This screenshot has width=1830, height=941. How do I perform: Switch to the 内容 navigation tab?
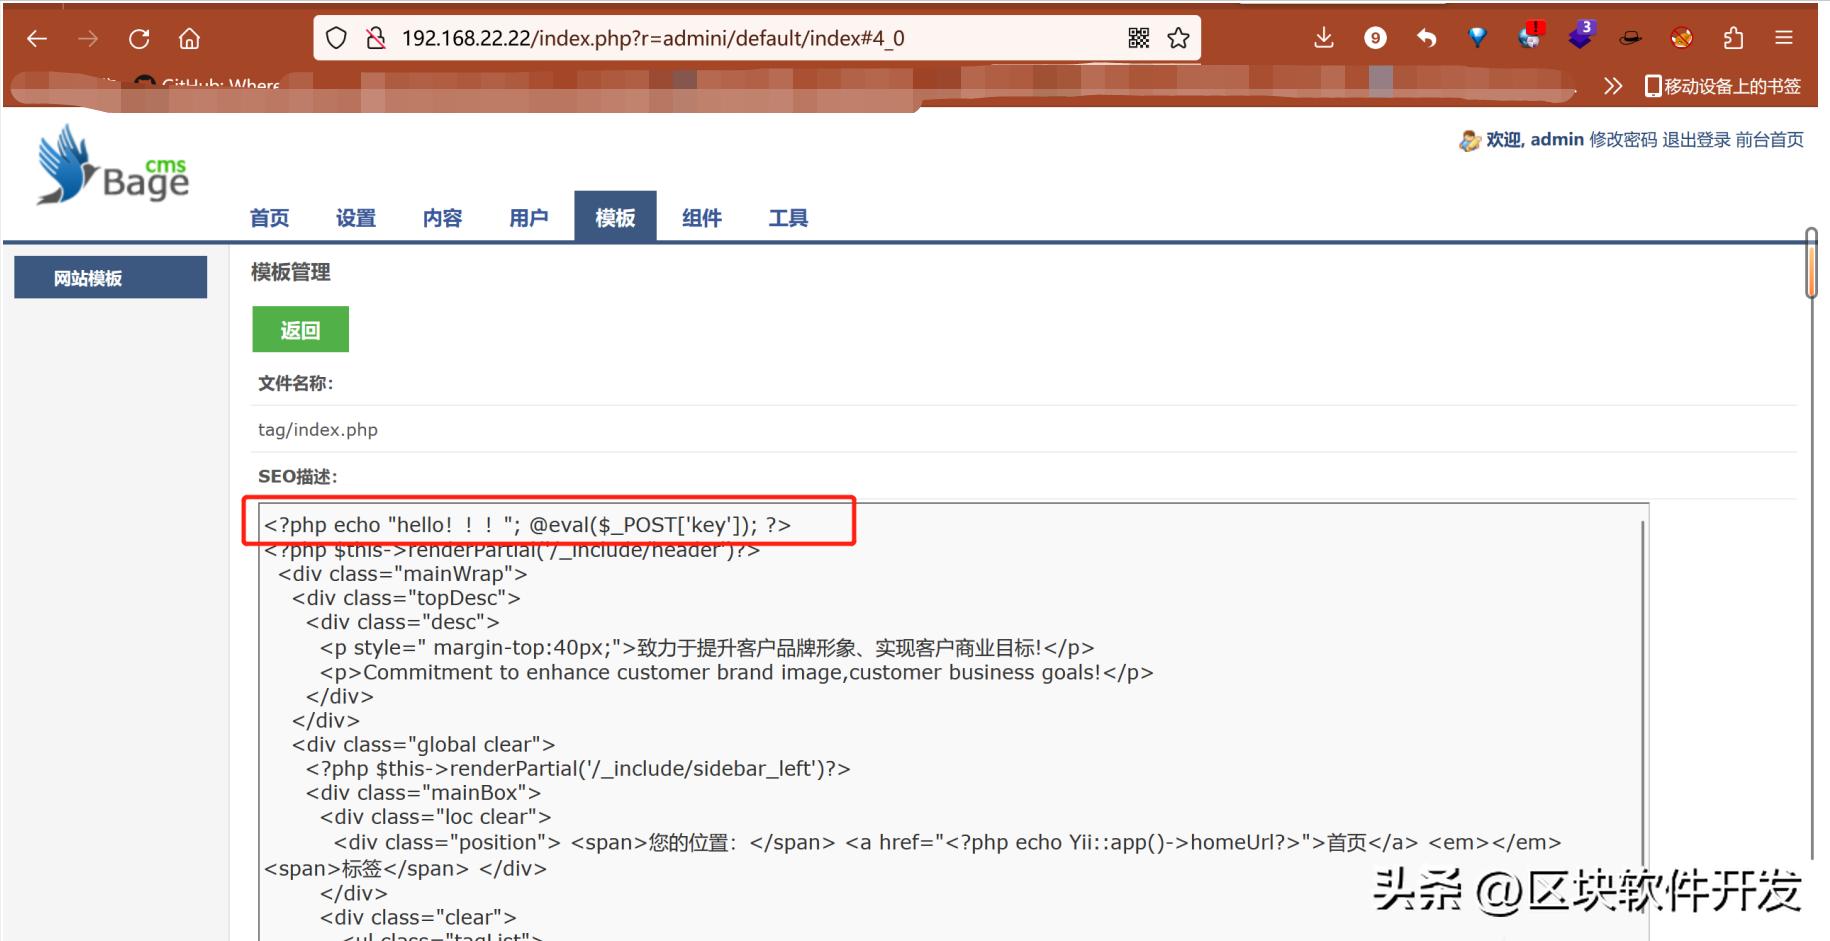tap(442, 218)
